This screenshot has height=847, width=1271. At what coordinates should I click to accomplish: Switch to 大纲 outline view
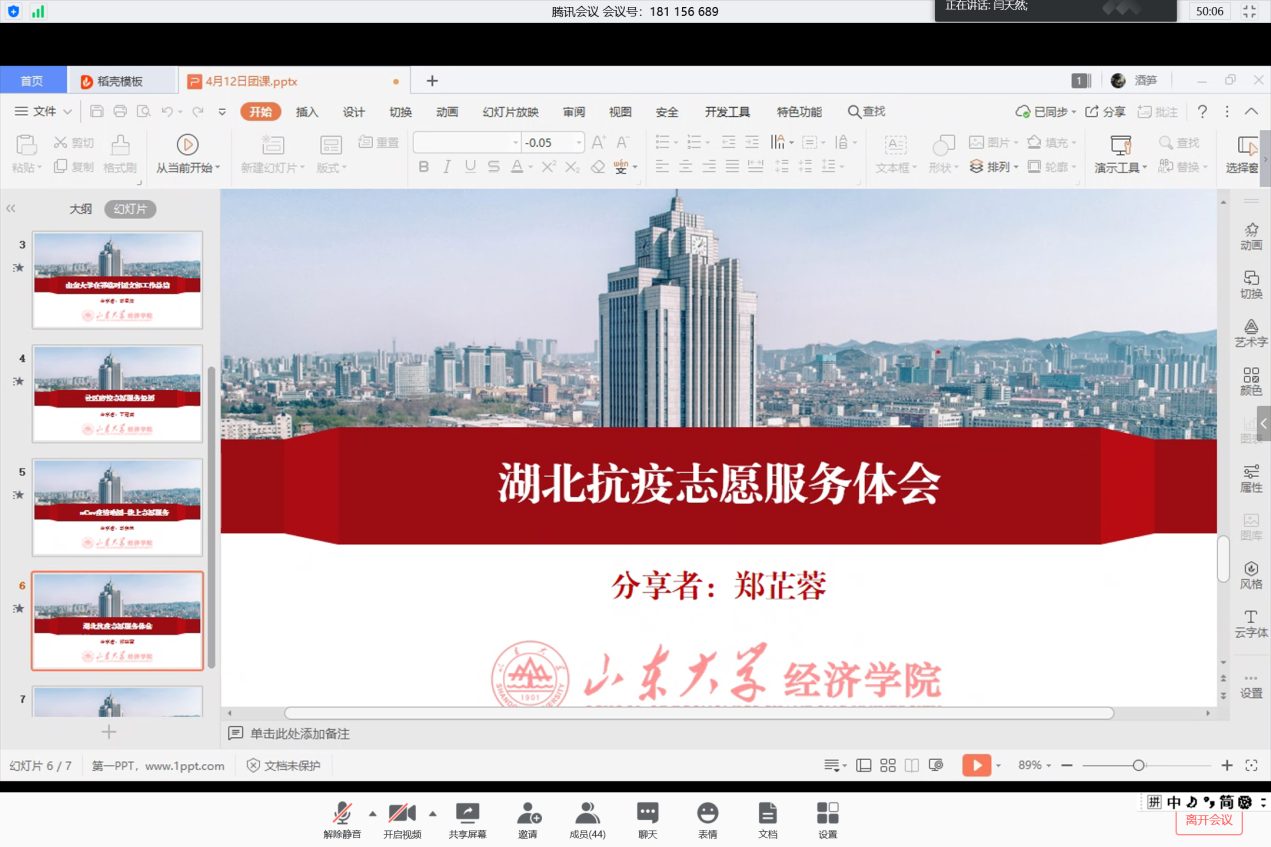tap(80, 209)
